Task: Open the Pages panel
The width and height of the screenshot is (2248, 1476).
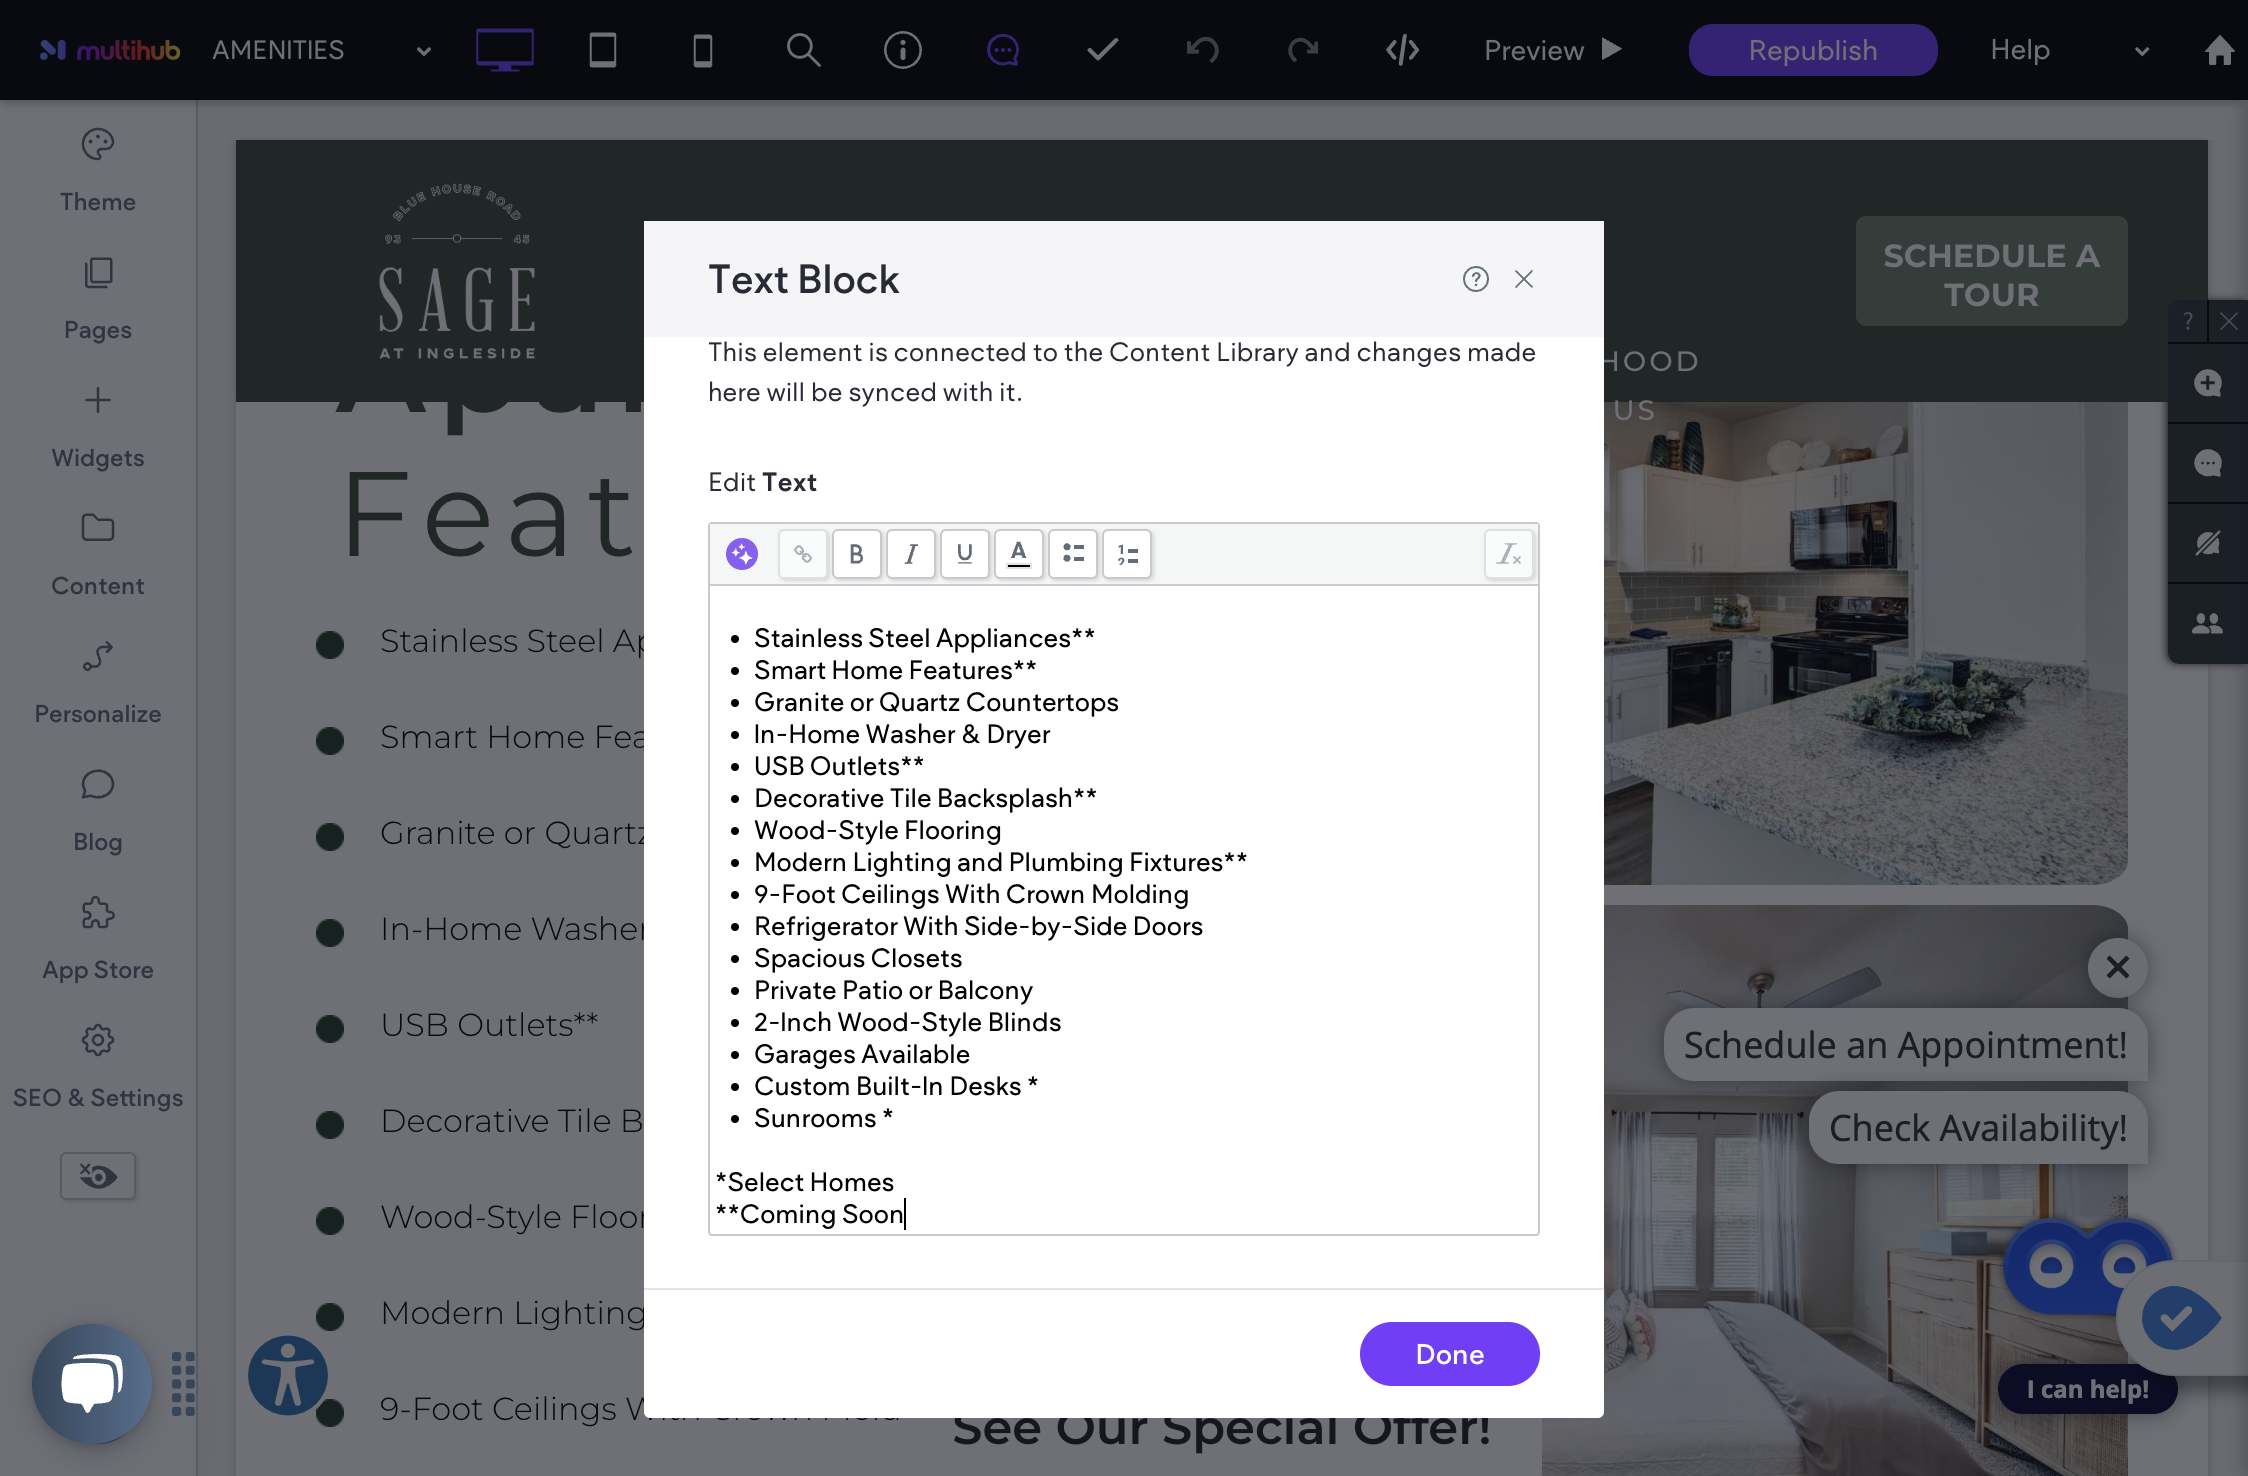Action: click(98, 299)
